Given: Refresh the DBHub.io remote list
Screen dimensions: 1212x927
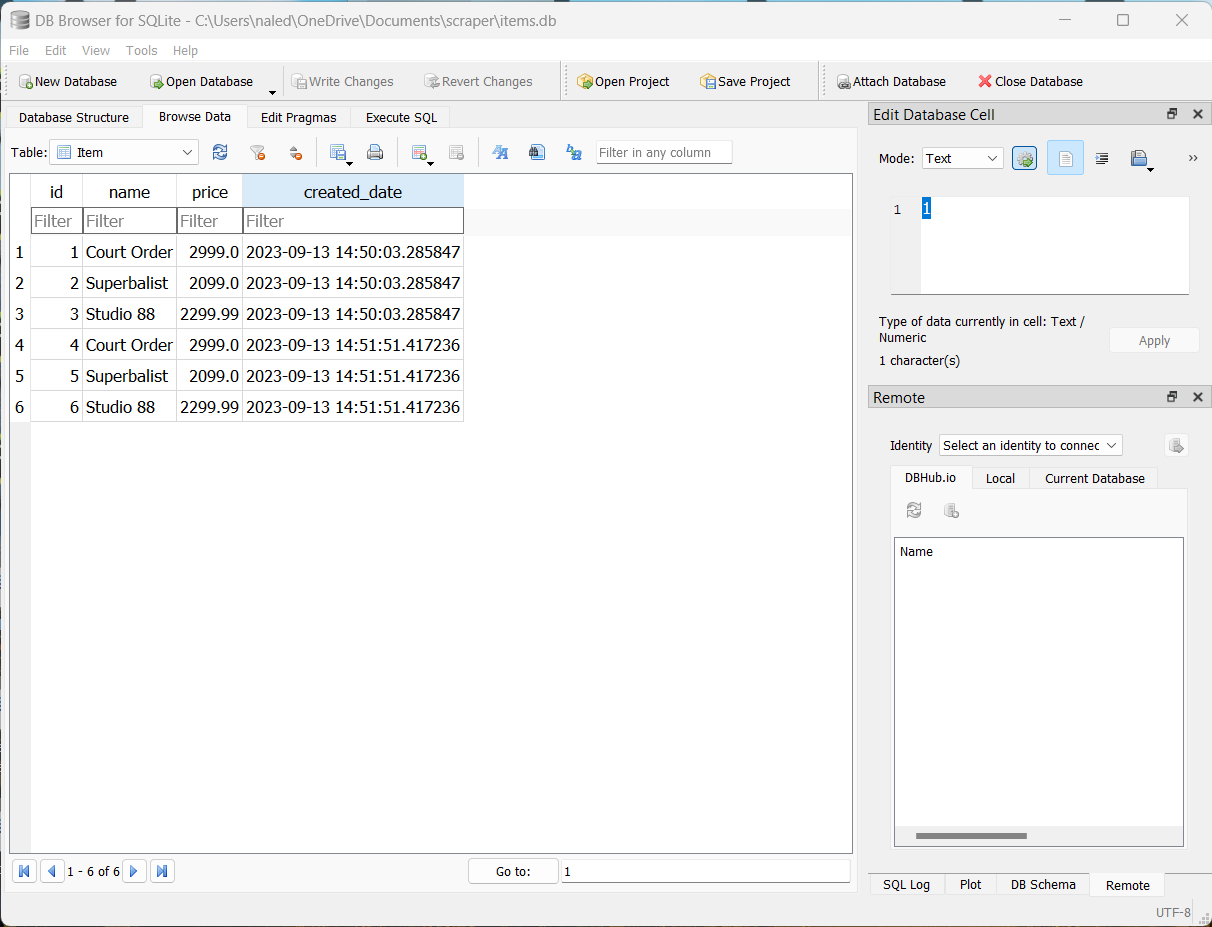Looking at the screenshot, I should [914, 510].
